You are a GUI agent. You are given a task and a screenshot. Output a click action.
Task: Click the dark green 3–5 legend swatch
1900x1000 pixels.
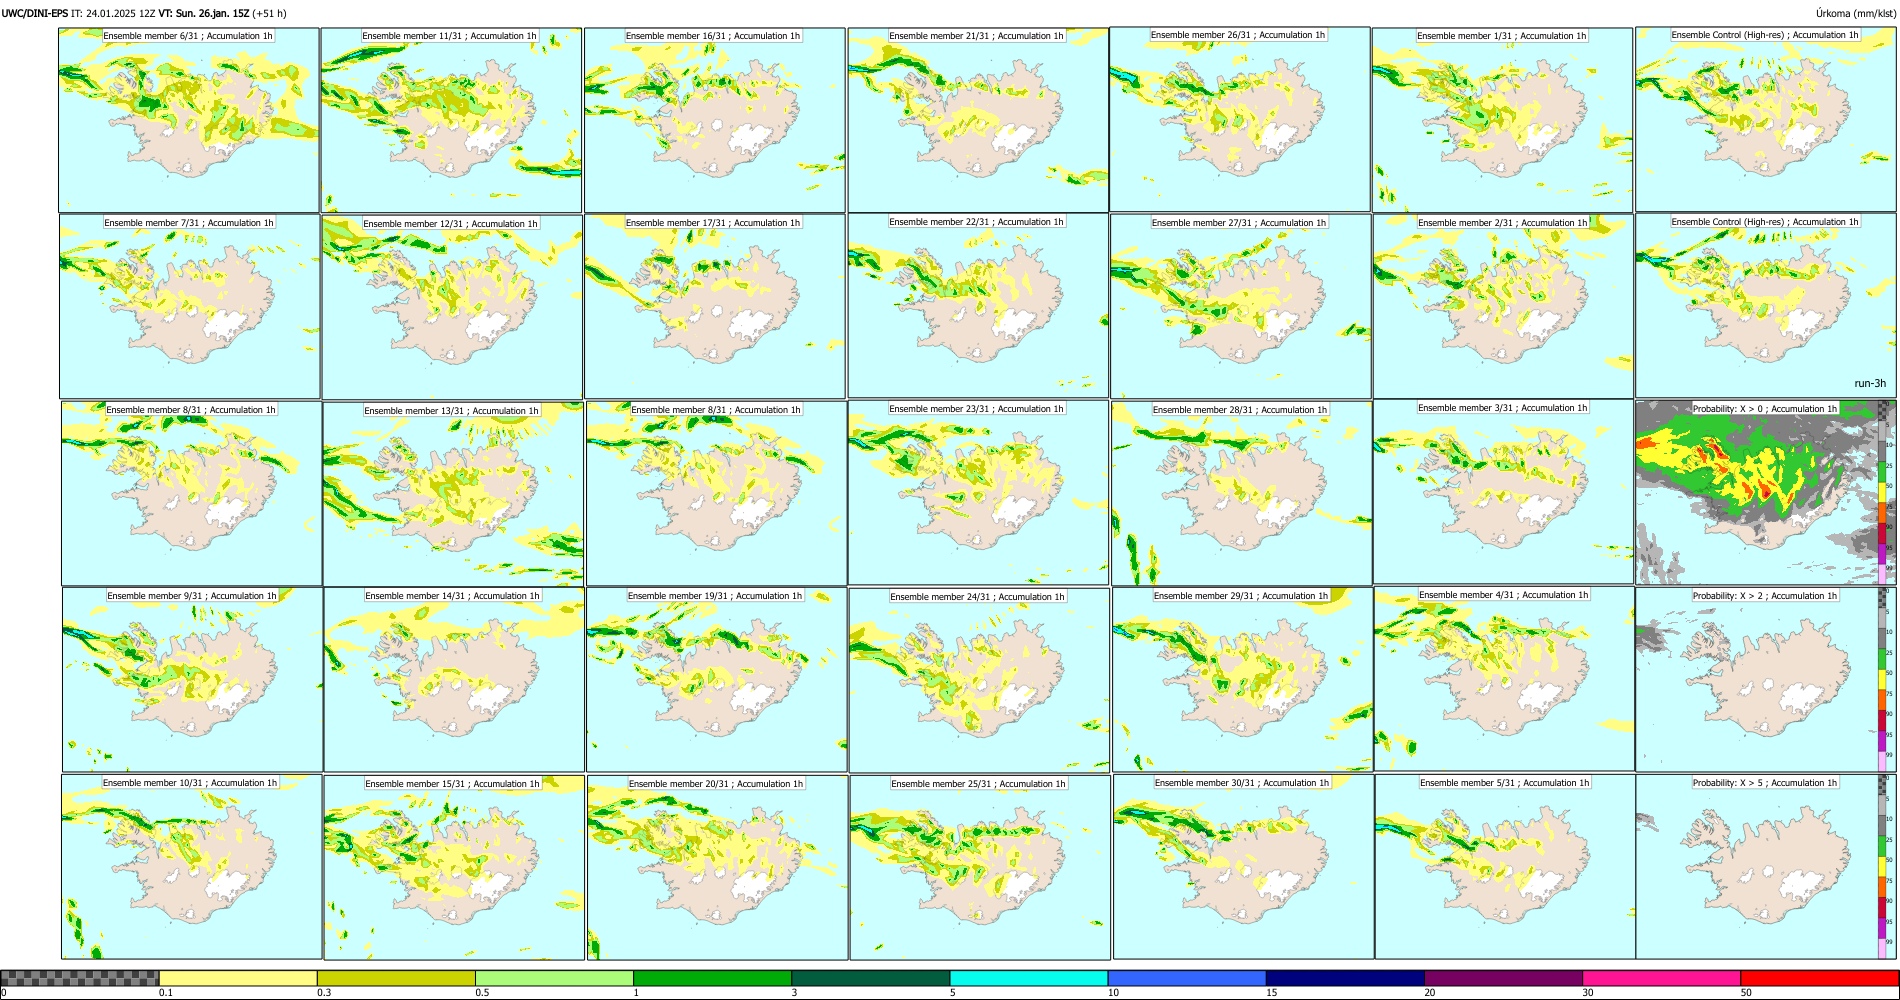pyautogui.click(x=871, y=978)
